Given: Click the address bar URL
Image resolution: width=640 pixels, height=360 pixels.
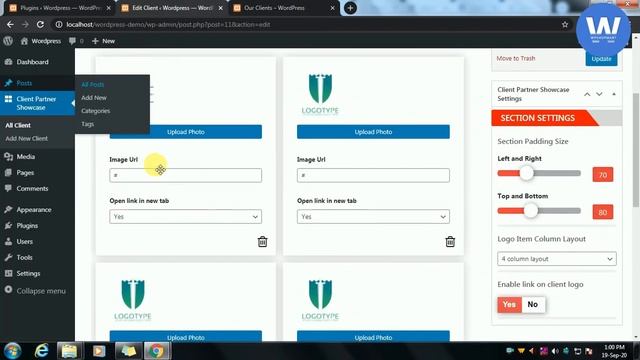Looking at the screenshot, I should pos(168,24).
